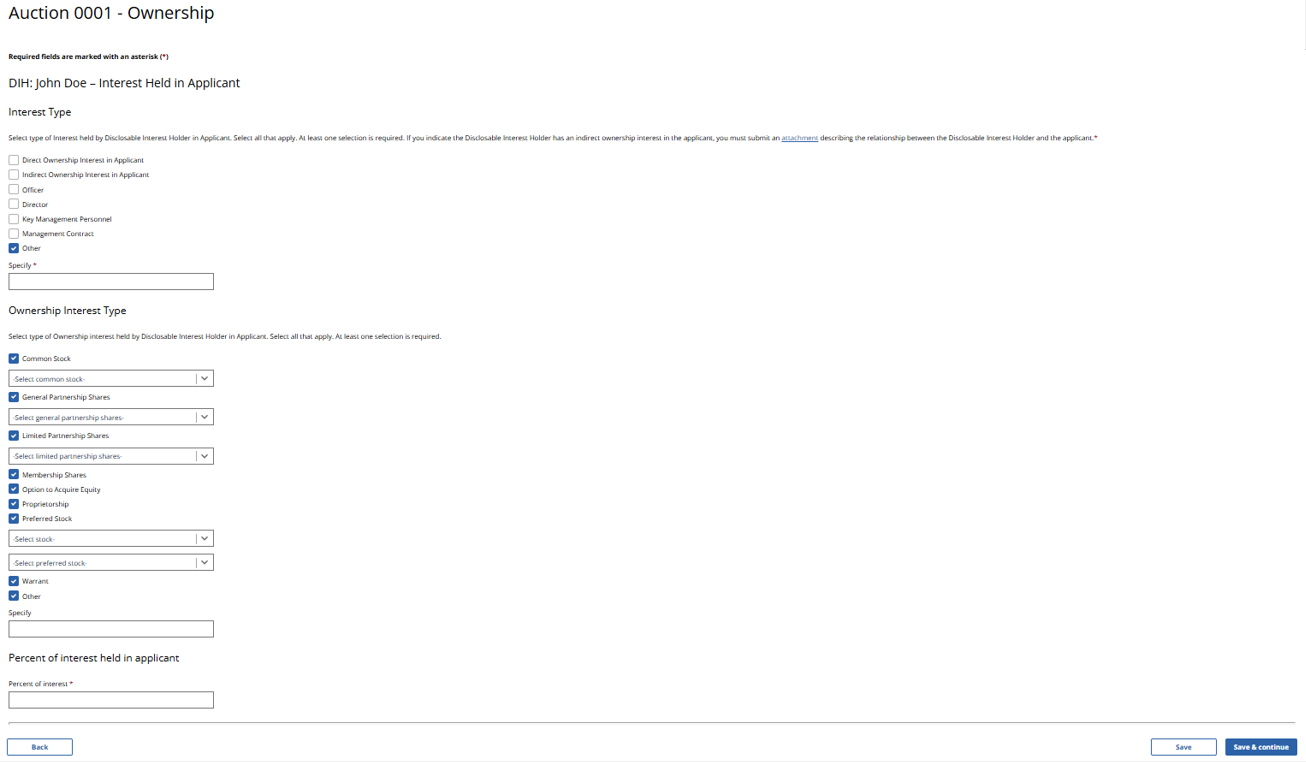Enable Key Management Personnel option
The image size is (1306, 762).
coord(14,219)
